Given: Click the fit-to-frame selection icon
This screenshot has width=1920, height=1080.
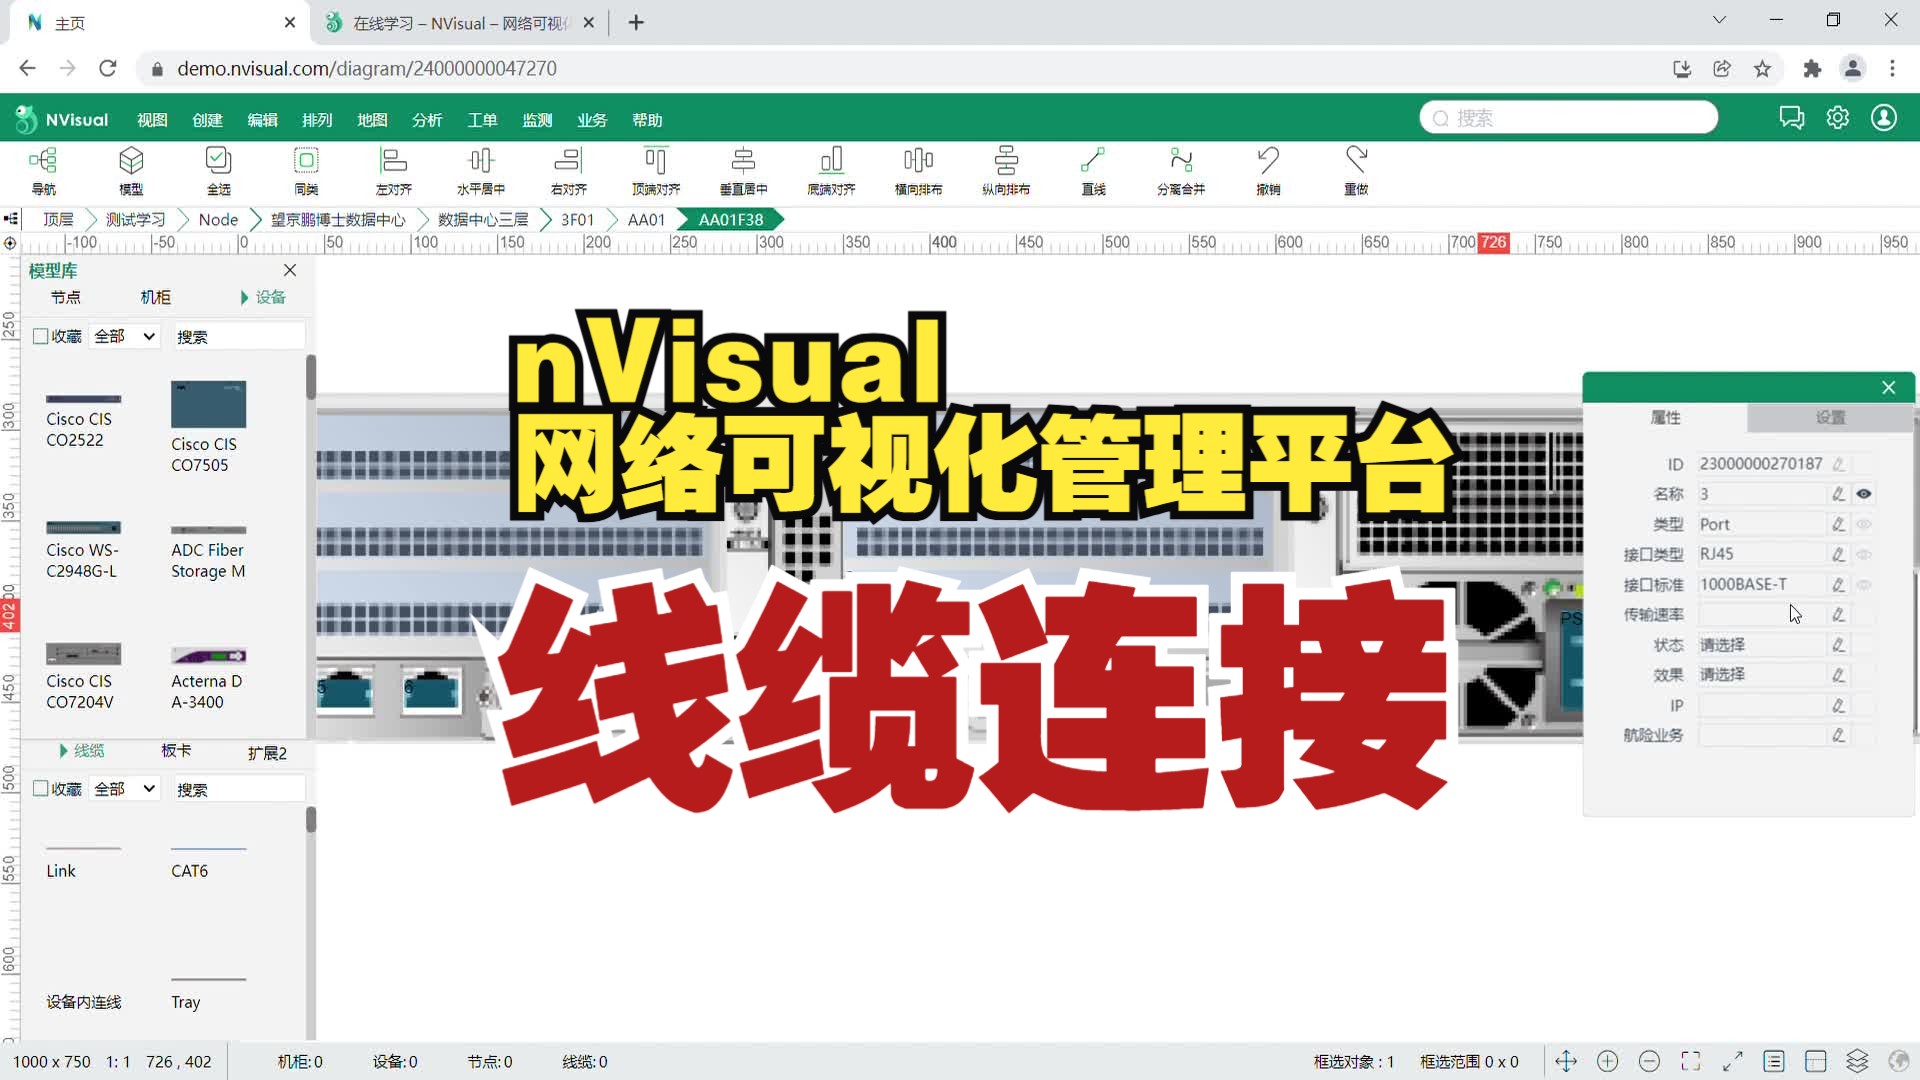Looking at the screenshot, I should point(1691,1061).
